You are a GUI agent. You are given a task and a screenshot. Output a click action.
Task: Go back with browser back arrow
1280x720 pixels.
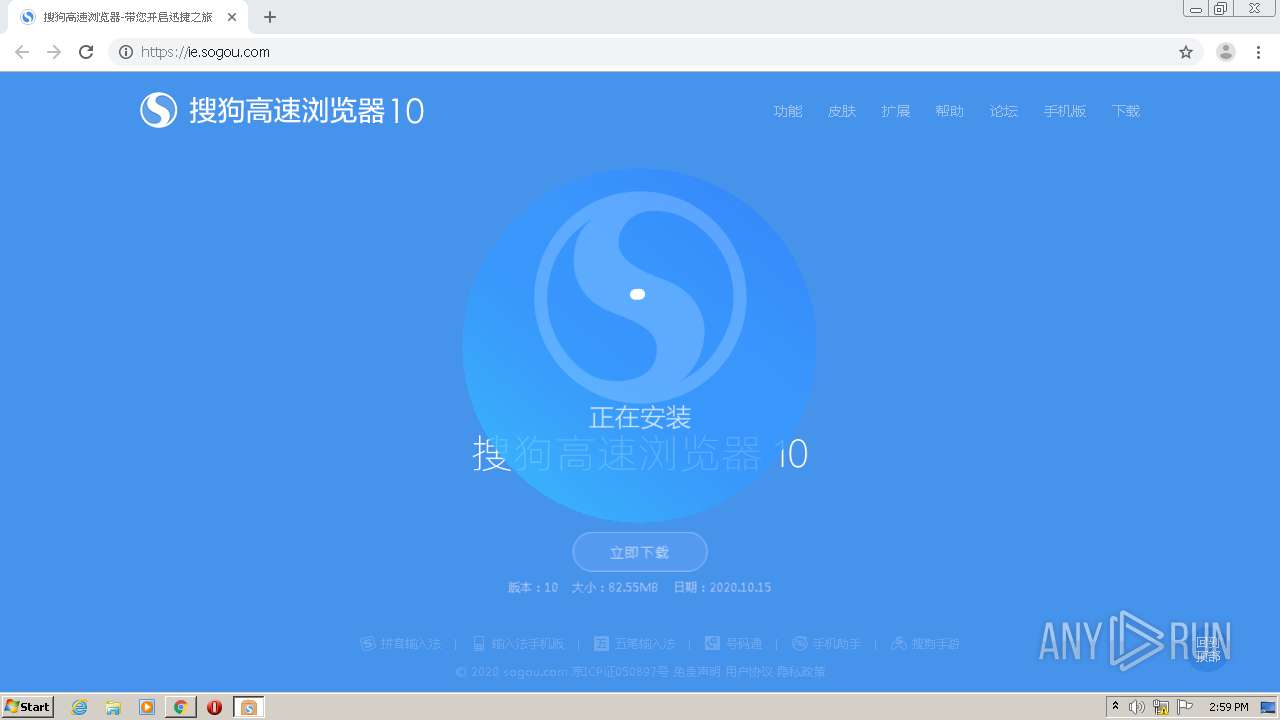click(22, 52)
